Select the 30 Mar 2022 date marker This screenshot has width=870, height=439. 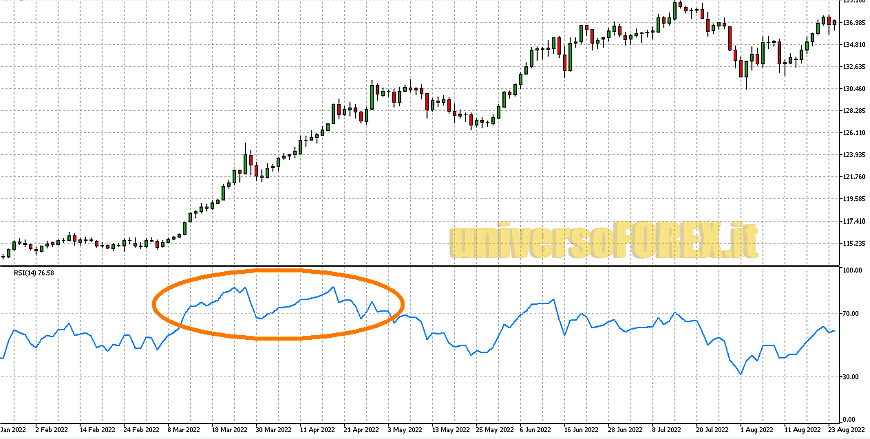click(274, 429)
